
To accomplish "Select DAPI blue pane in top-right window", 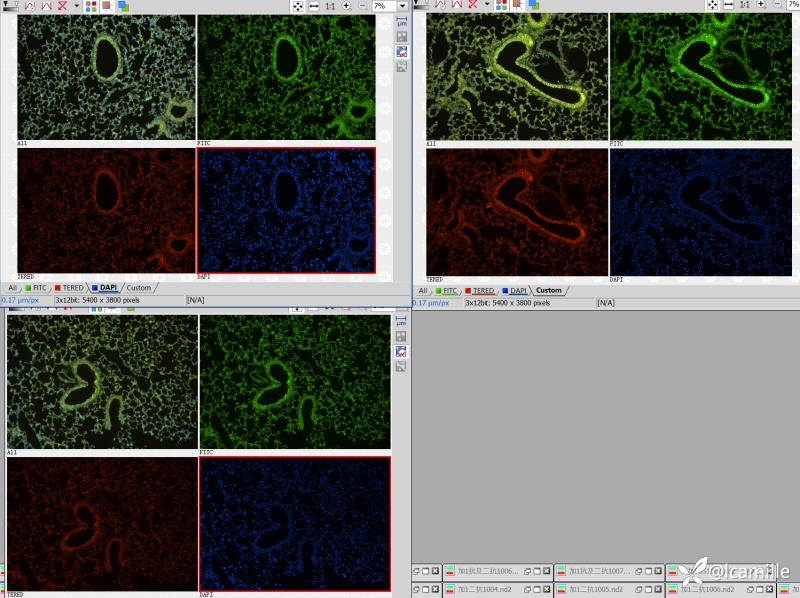I will [x=701, y=212].
